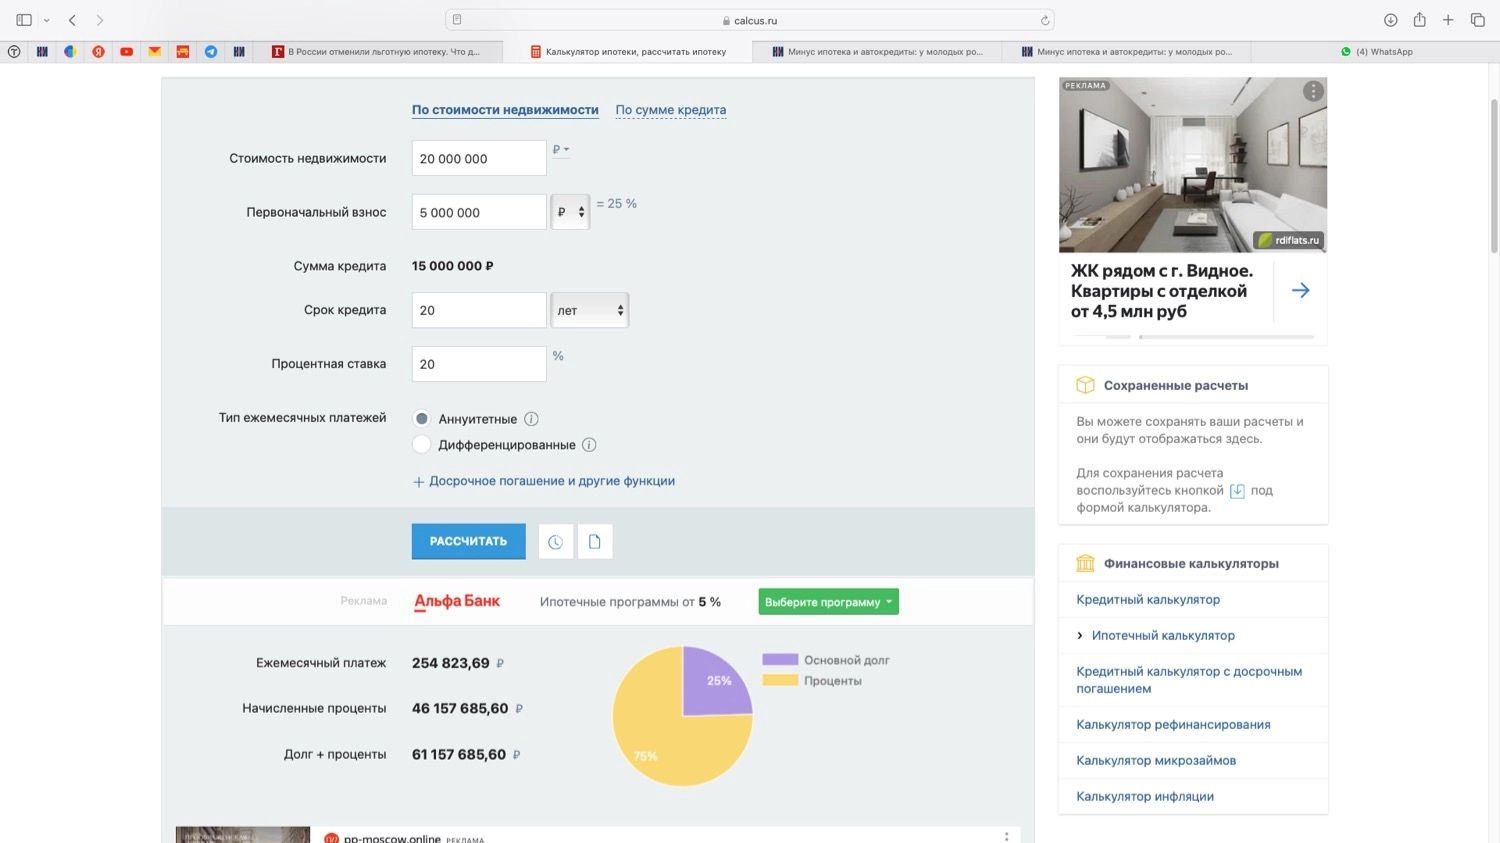Click the clock history icon beside Рассчитать
Viewport: 1500px width, 843px height.
(555, 542)
